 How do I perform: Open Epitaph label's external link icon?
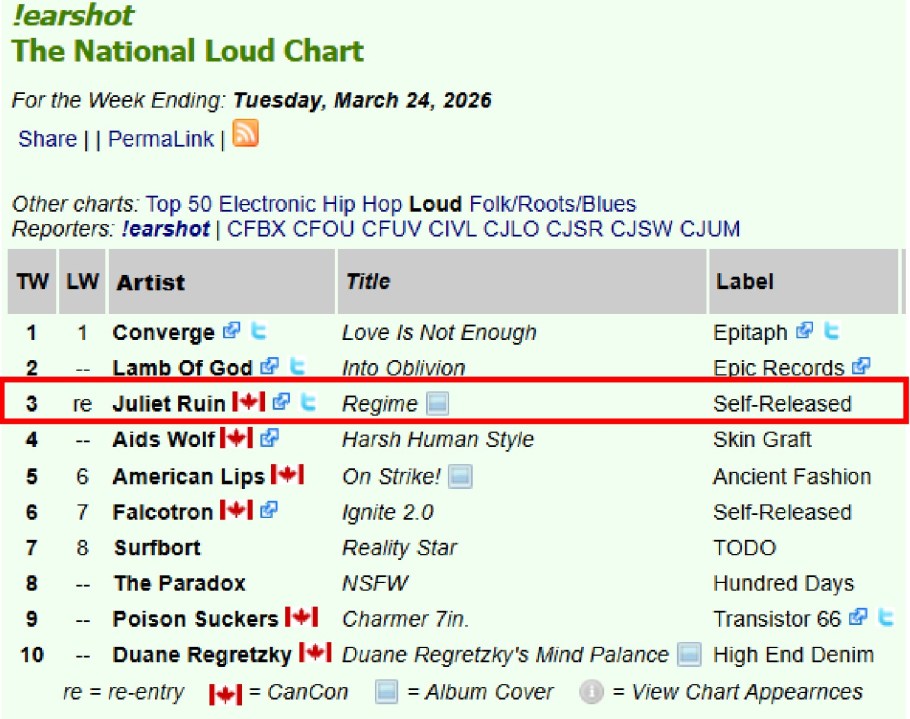(x=805, y=331)
